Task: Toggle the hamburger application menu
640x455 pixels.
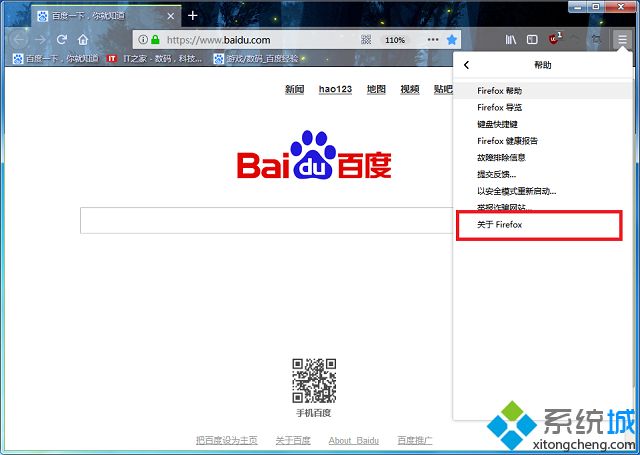Action: click(x=622, y=40)
